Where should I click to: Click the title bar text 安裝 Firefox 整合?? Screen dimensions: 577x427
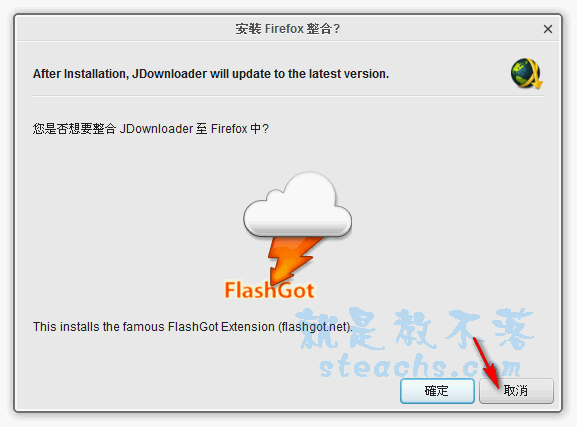pyautogui.click(x=288, y=29)
